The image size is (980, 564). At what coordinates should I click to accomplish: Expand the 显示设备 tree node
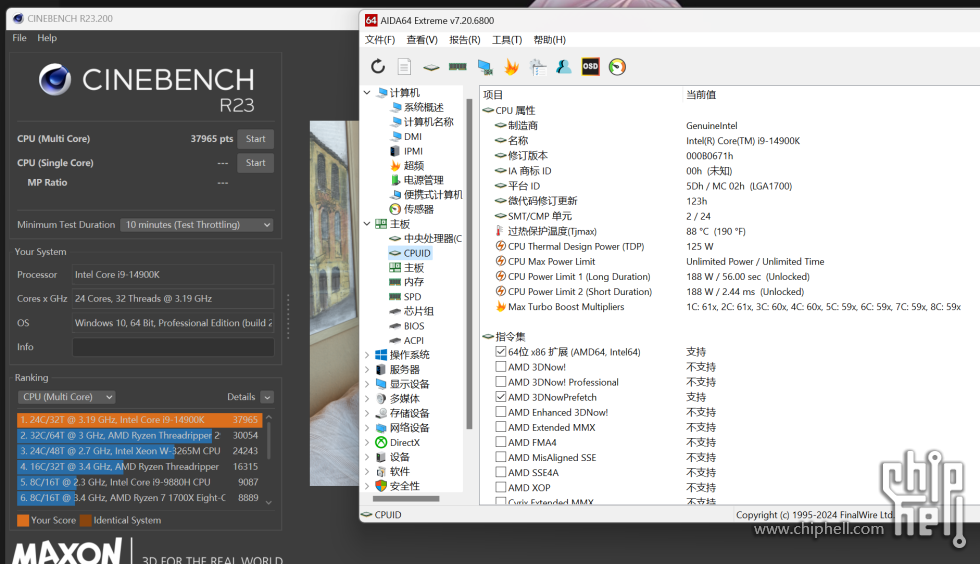pos(368,384)
